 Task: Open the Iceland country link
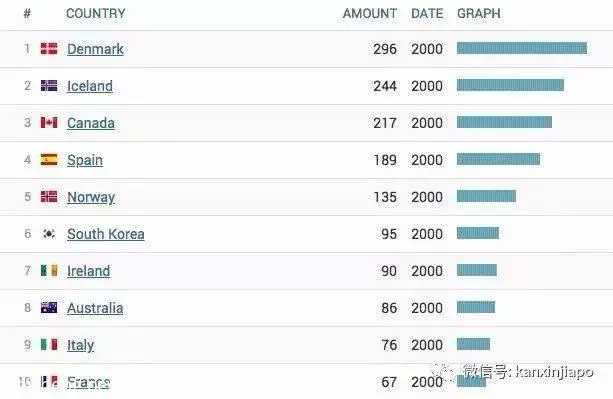[x=90, y=86]
